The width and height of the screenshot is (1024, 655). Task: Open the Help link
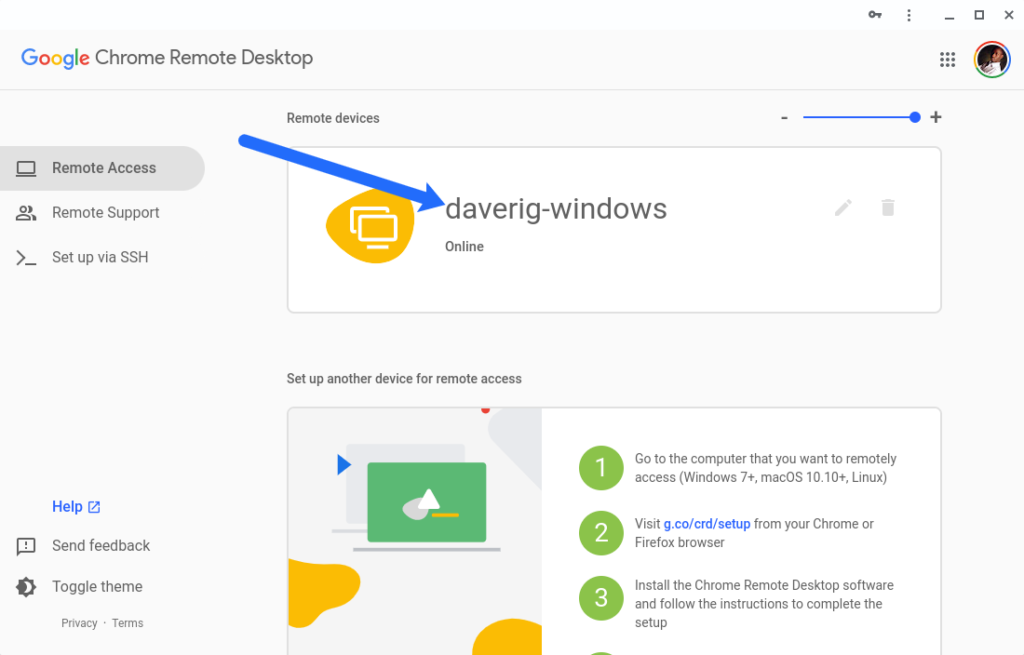(x=76, y=507)
